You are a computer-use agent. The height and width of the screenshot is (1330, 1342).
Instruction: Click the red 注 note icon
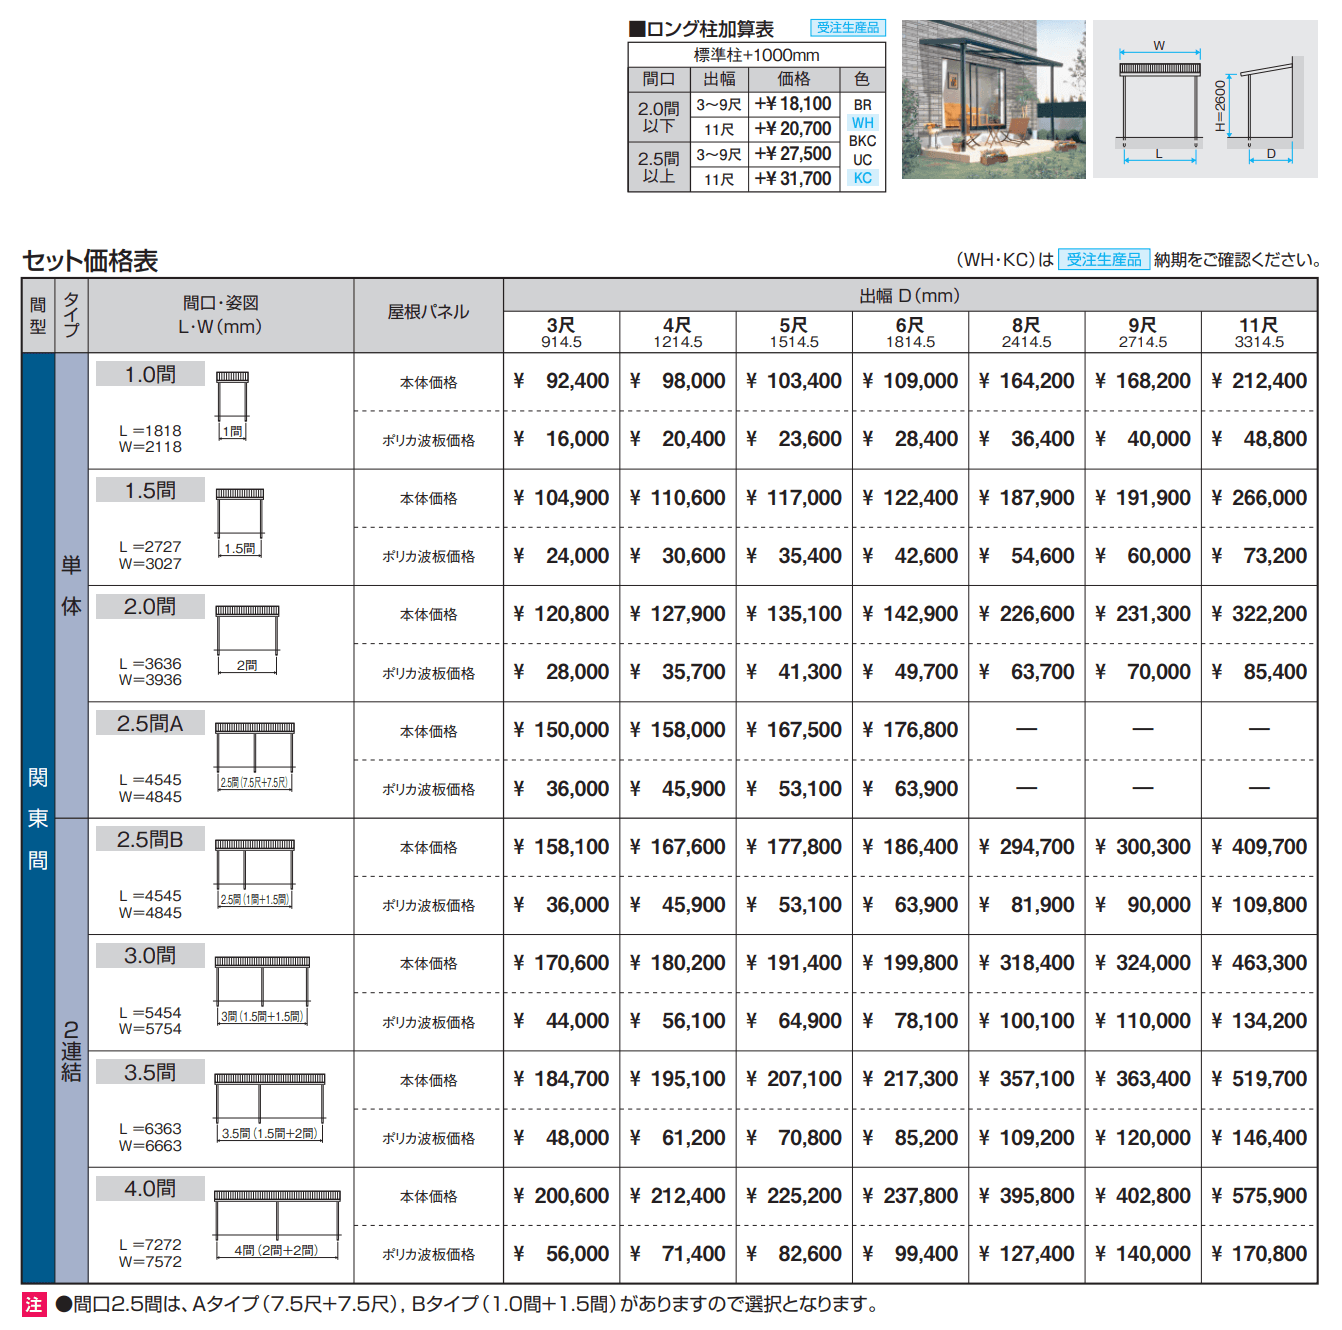tap(34, 1303)
